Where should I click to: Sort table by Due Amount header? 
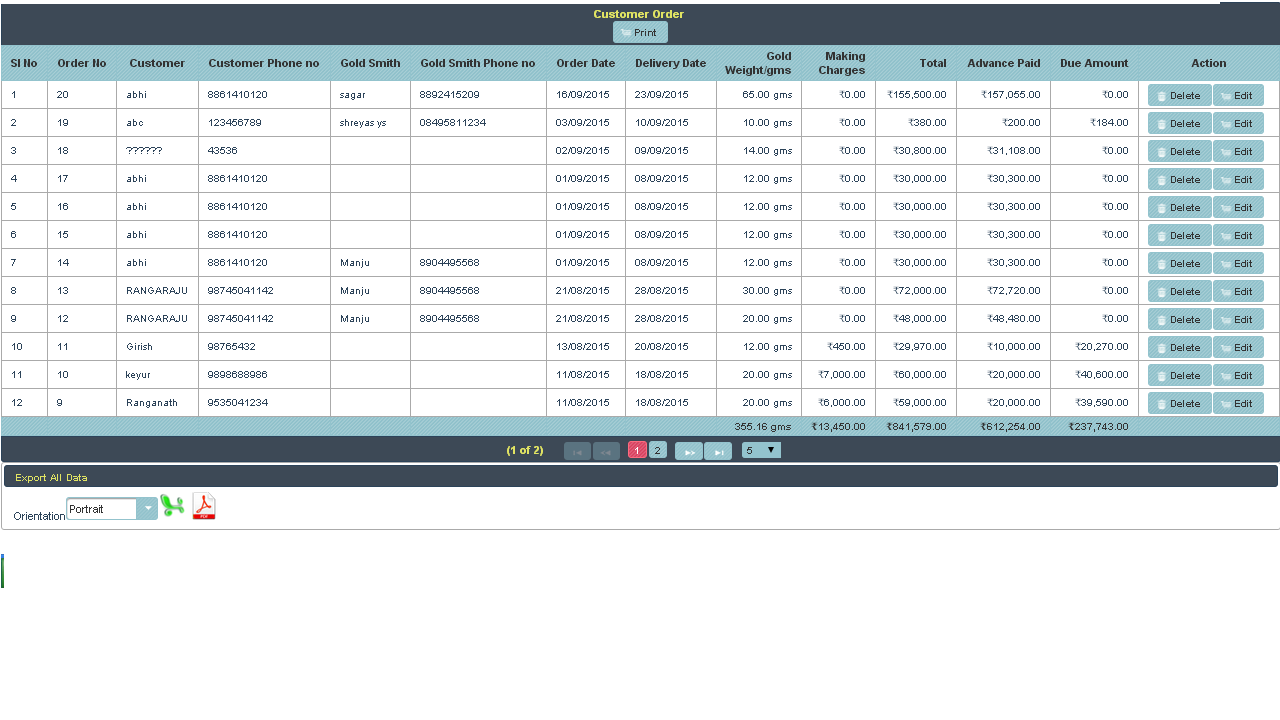pyautogui.click(x=1094, y=63)
